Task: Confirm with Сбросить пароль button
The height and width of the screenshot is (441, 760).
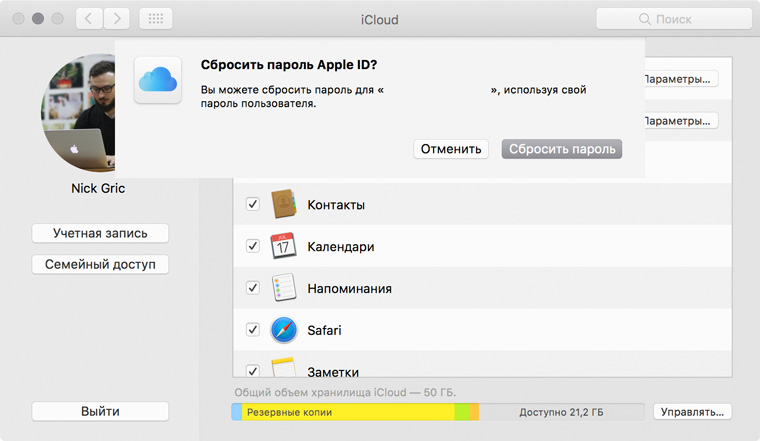Action: 562,149
